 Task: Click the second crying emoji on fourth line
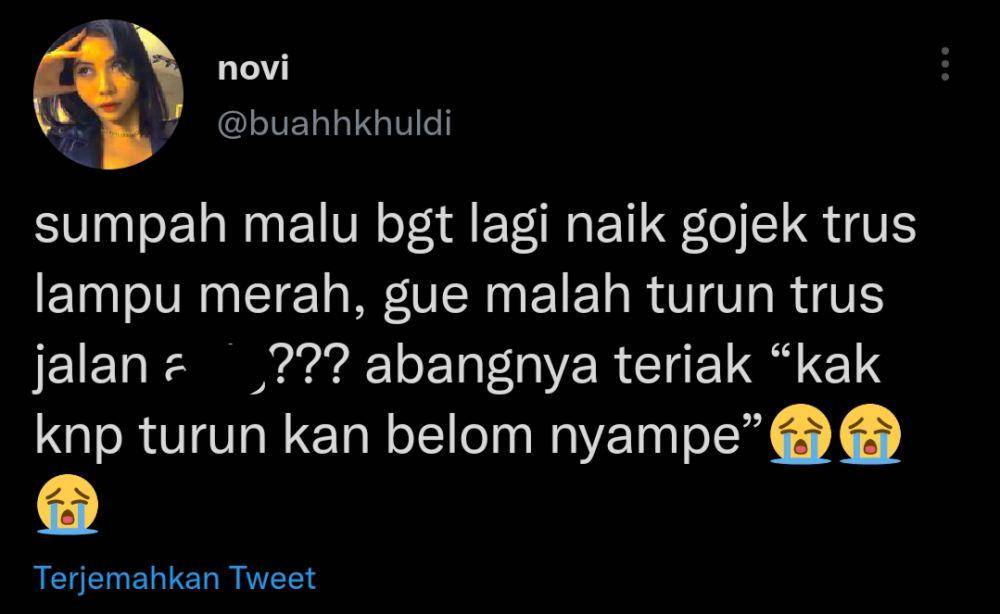(870, 432)
